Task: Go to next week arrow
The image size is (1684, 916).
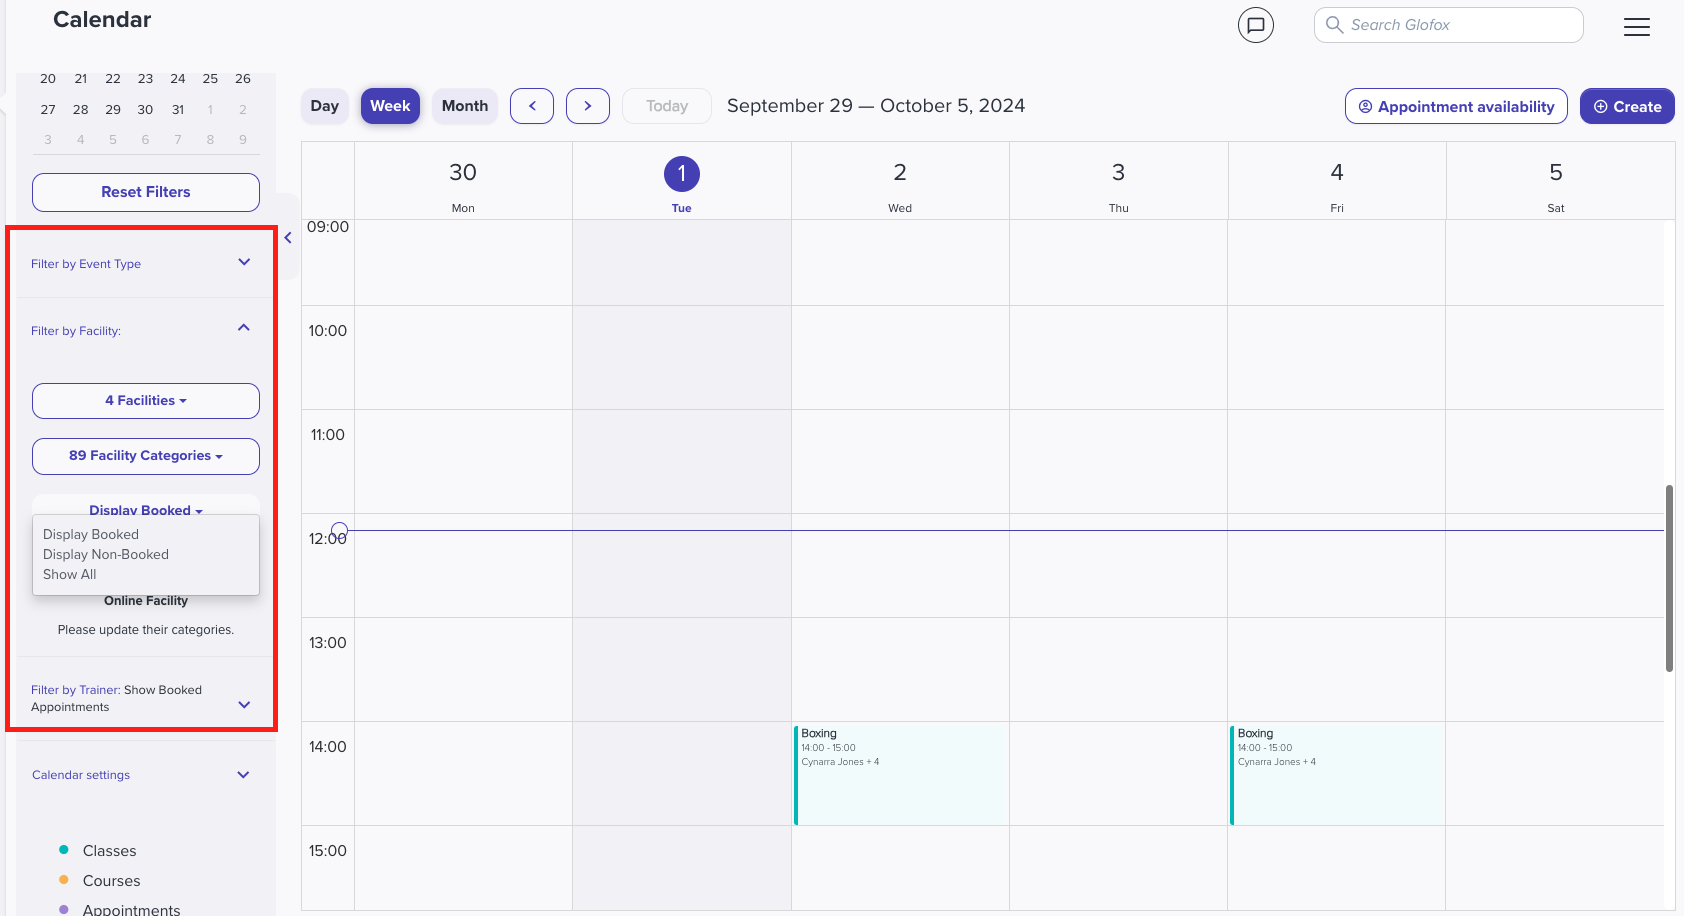Action: point(588,106)
